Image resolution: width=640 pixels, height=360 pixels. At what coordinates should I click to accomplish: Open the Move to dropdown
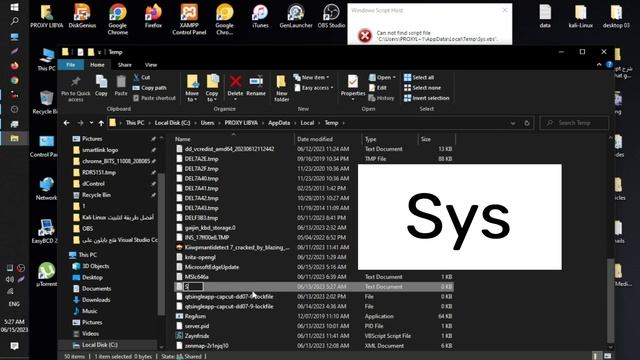pyautogui.click(x=192, y=88)
